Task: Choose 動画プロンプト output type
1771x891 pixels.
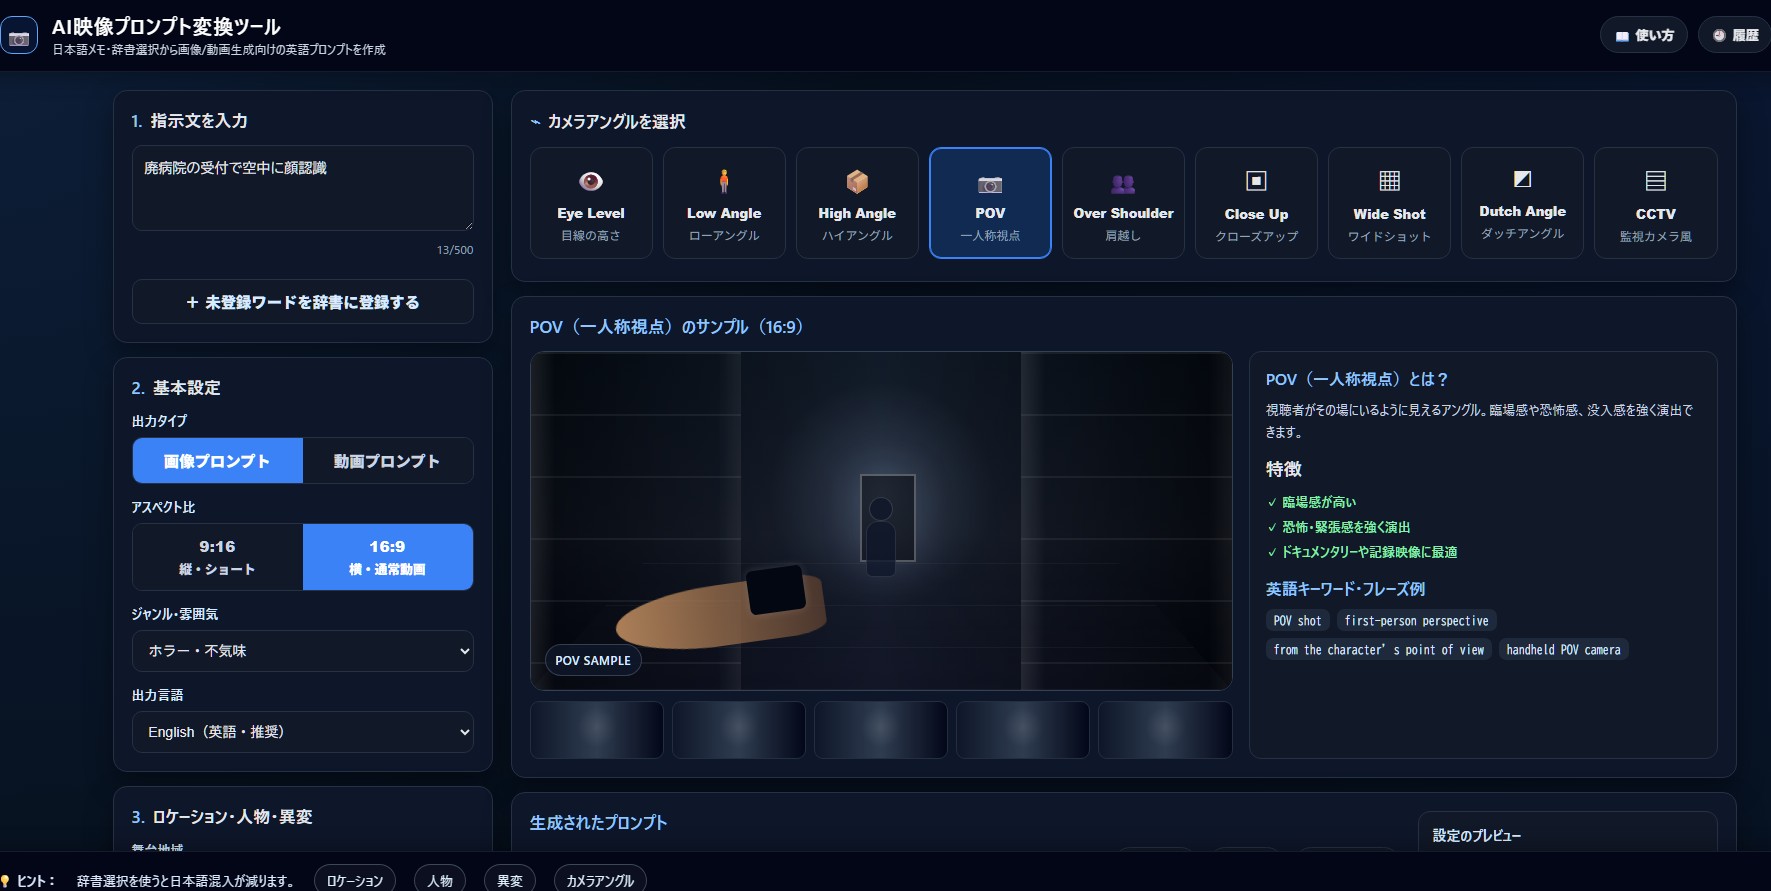Action: tap(387, 461)
